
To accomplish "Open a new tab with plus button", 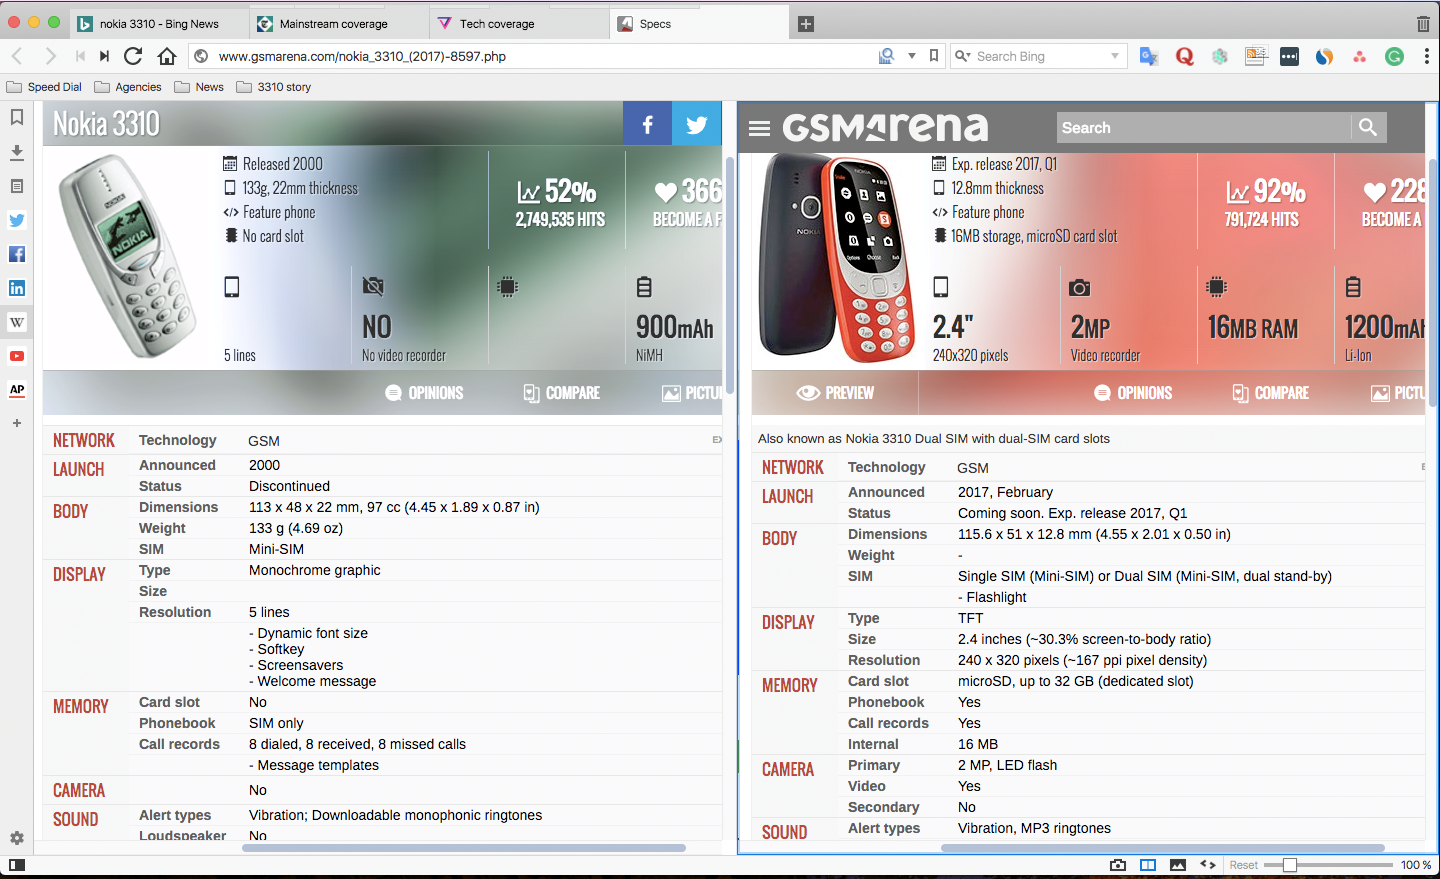I will coord(806,24).
